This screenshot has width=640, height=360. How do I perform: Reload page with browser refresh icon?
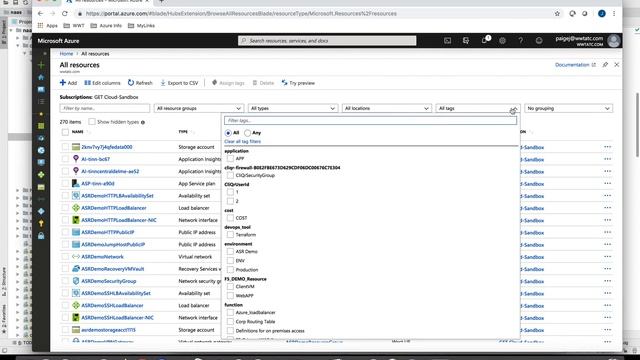pos(65,13)
